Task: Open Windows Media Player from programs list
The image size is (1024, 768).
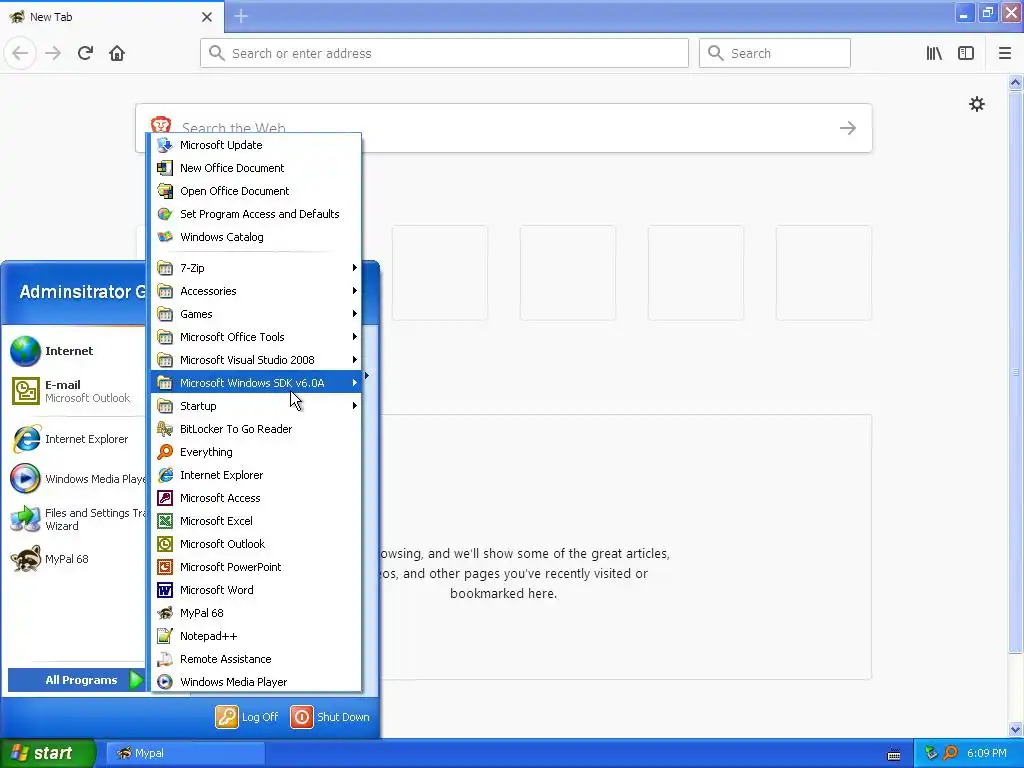Action: point(255,681)
